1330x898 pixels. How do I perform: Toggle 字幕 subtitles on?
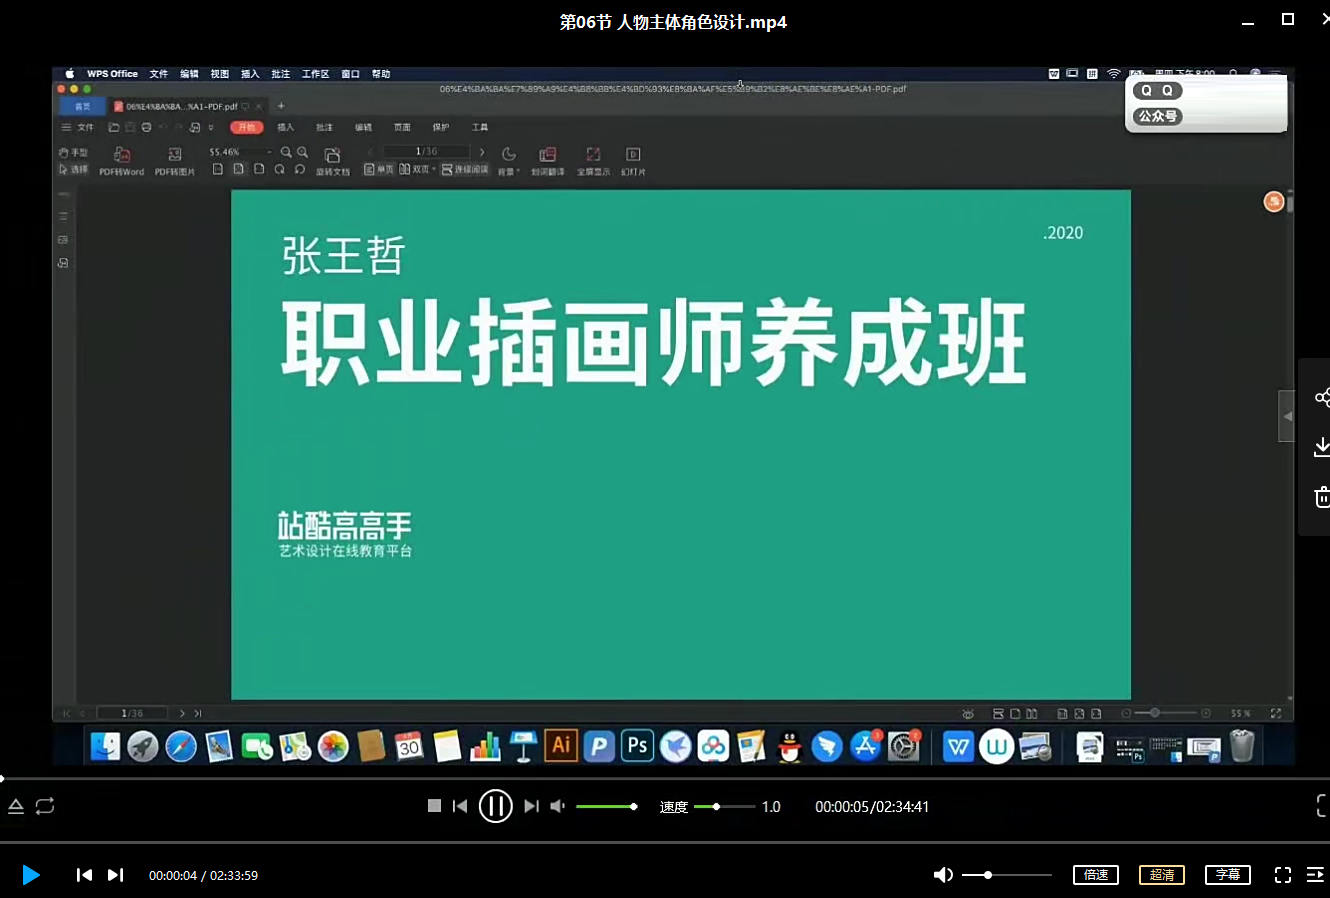click(x=1227, y=875)
